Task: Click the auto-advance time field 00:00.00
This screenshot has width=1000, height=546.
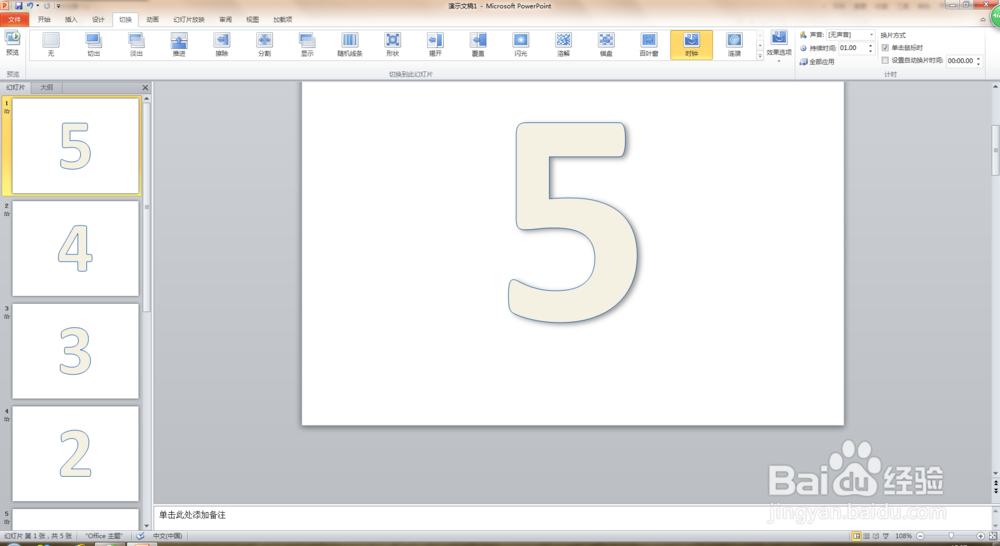Action: coord(960,61)
